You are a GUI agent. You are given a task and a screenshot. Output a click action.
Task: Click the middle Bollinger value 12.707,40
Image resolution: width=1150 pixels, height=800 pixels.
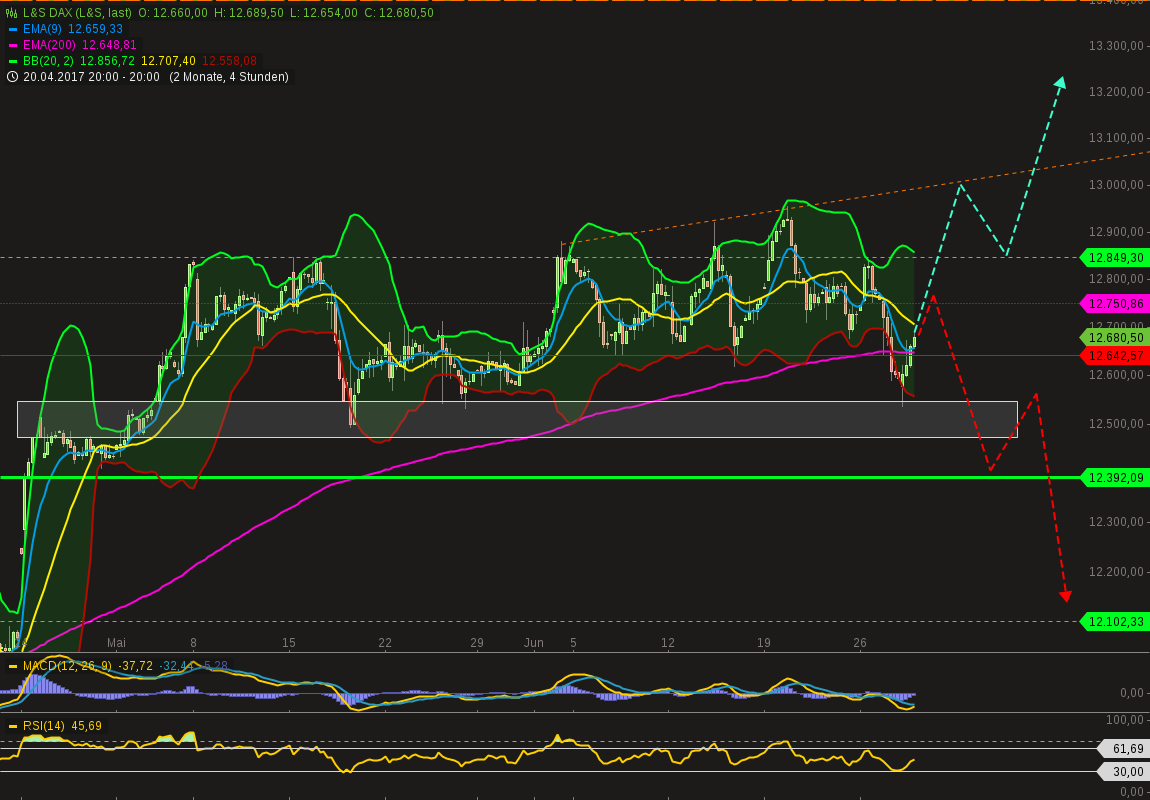pos(169,61)
